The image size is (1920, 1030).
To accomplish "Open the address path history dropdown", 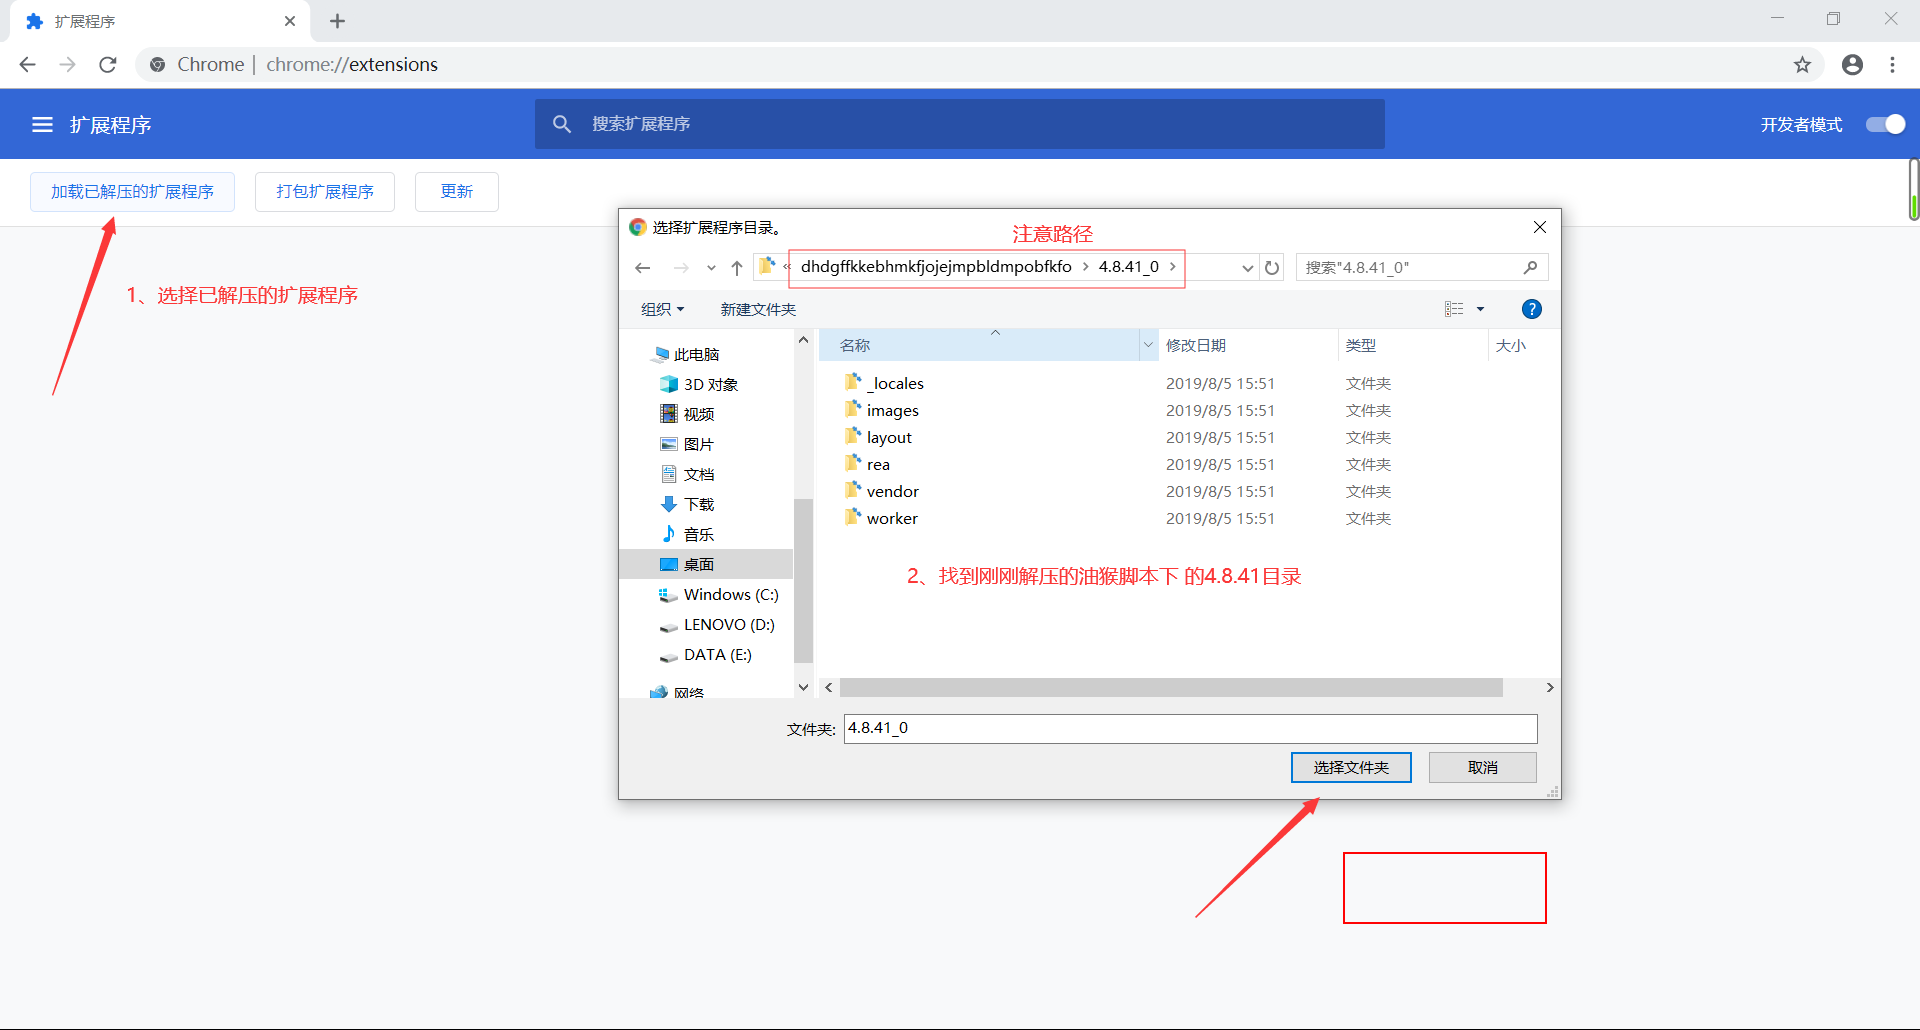I will coord(1247,268).
